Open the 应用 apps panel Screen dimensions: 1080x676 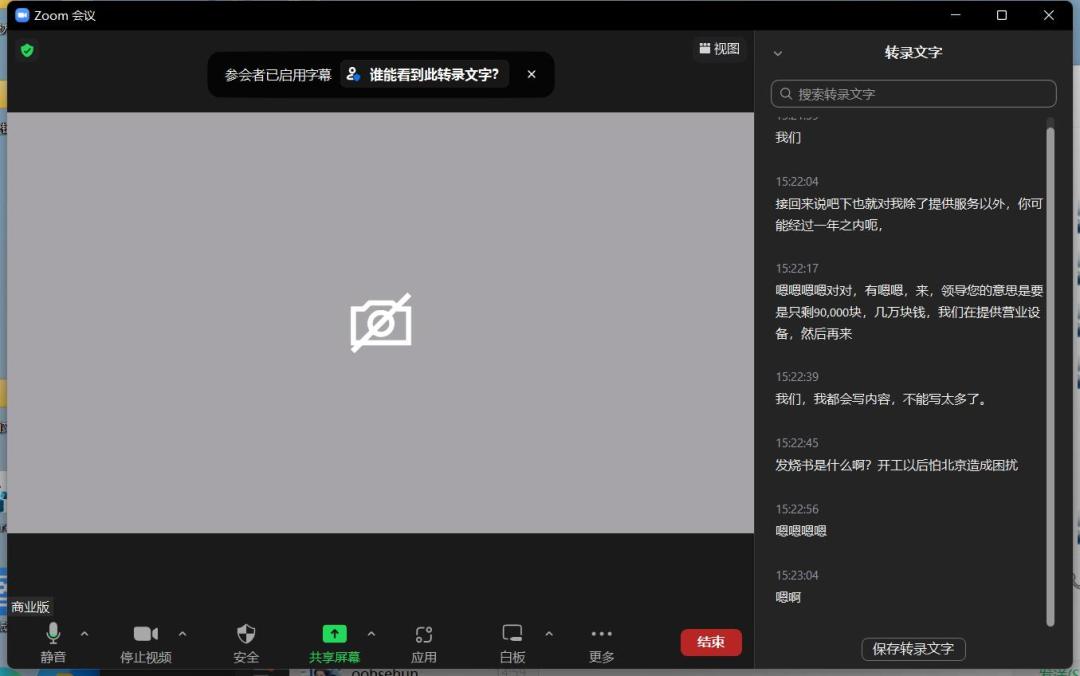(424, 642)
